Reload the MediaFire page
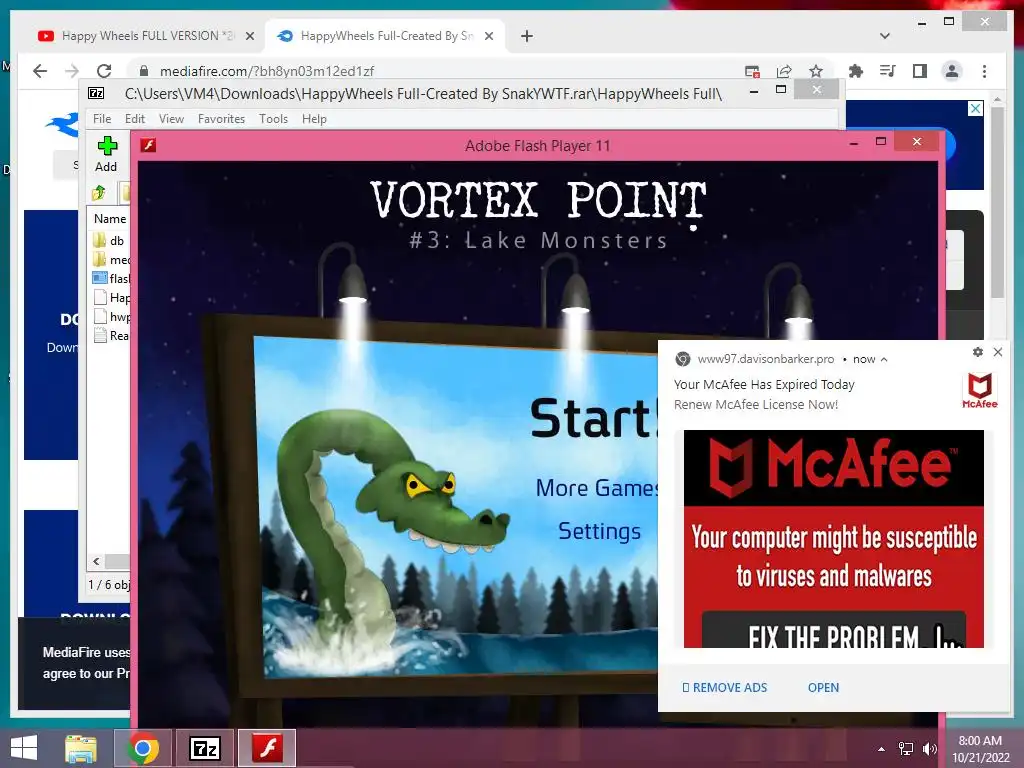The height and width of the screenshot is (768, 1024). pos(104,71)
